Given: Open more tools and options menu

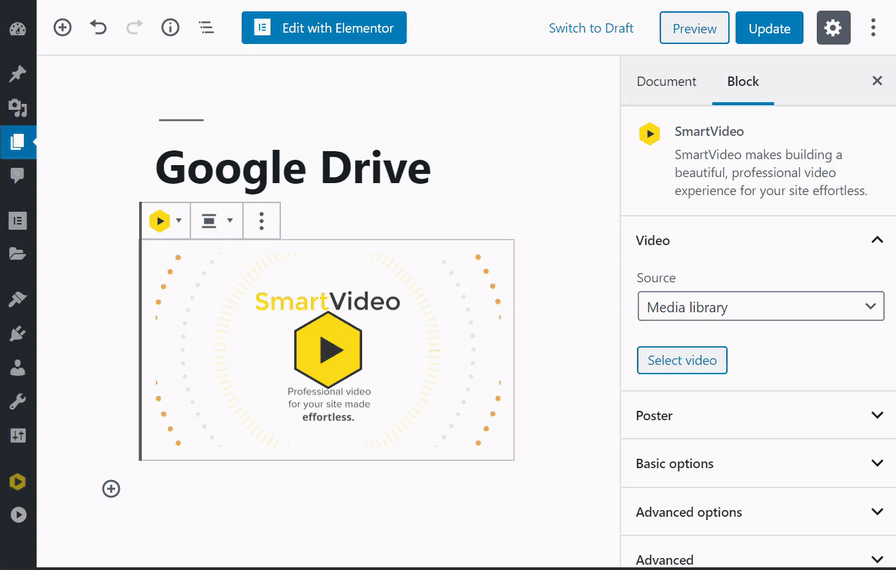Looking at the screenshot, I should click(873, 27).
